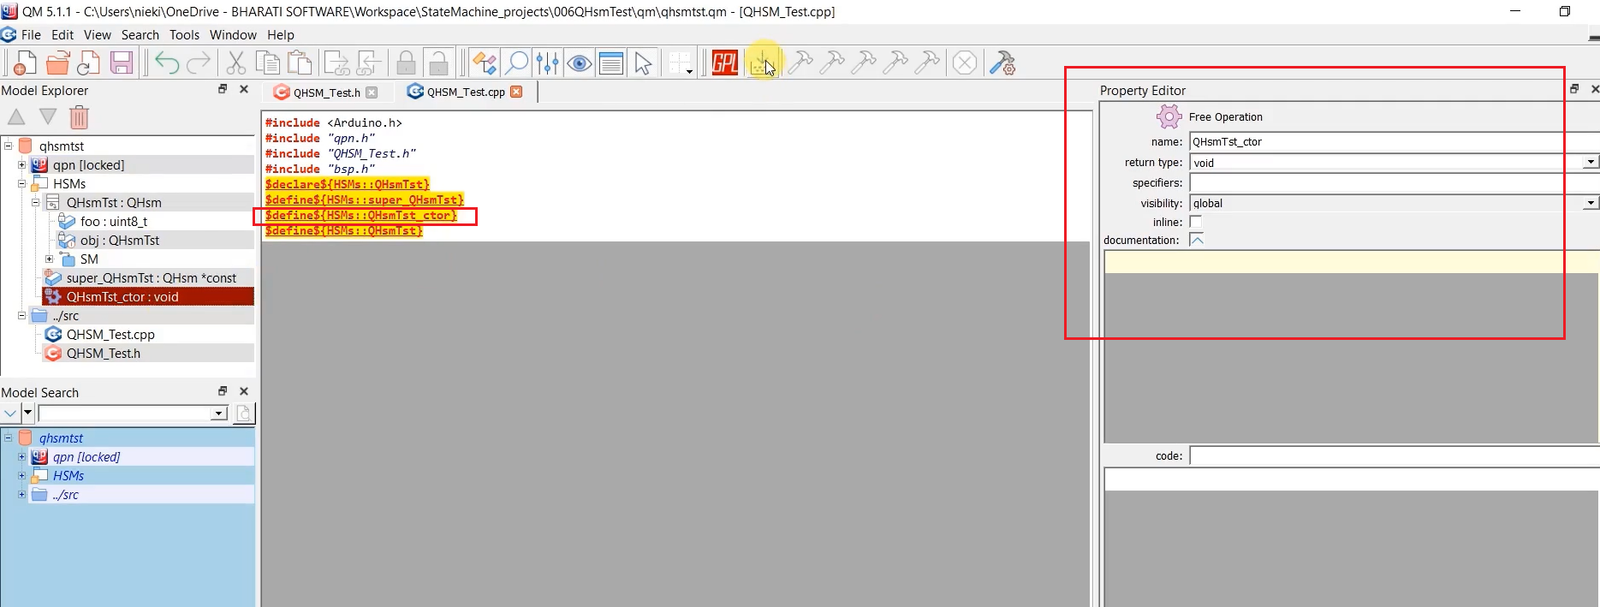Click the first hammer build tool icon

click(800, 63)
